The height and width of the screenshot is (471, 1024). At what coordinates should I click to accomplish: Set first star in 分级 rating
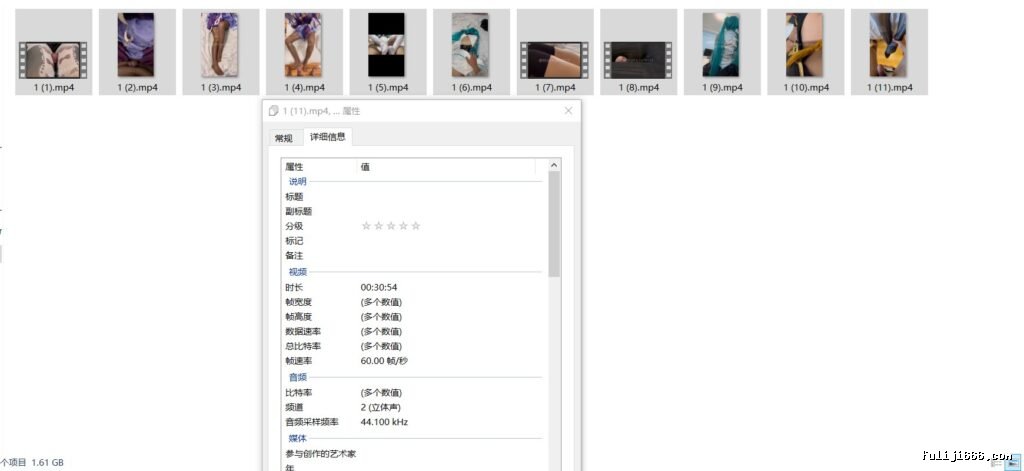pyautogui.click(x=366, y=226)
